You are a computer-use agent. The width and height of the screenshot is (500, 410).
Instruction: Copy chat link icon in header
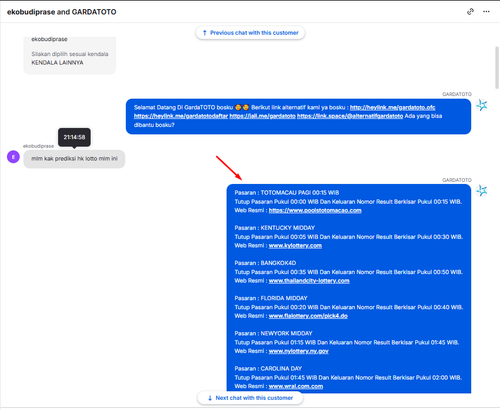(470, 12)
